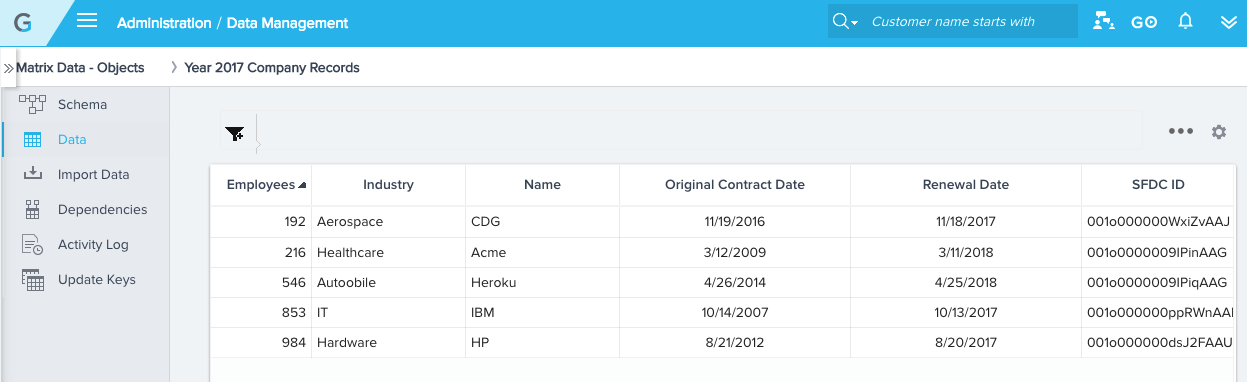This screenshot has width=1247, height=382.
Task: Open the Schema section
Action: [82, 104]
